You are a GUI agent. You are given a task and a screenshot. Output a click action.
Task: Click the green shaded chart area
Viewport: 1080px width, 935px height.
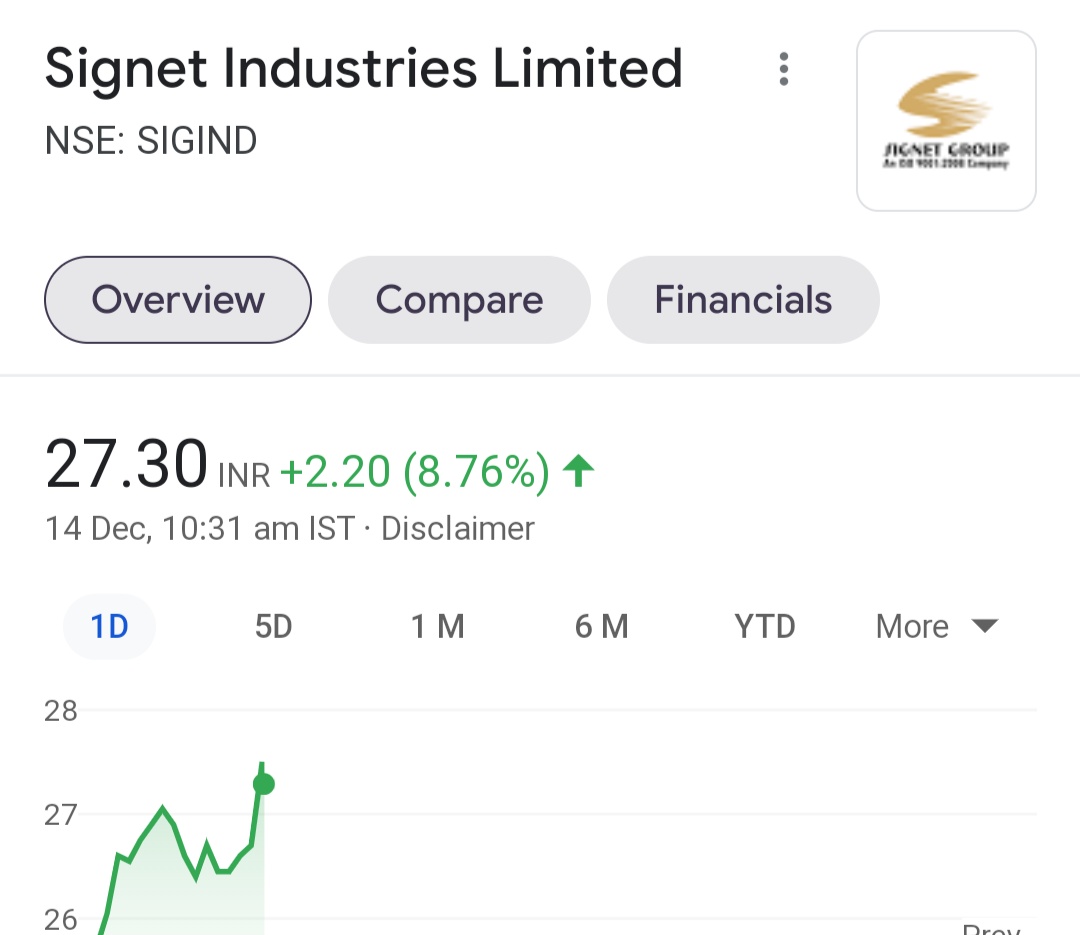click(x=186, y=896)
